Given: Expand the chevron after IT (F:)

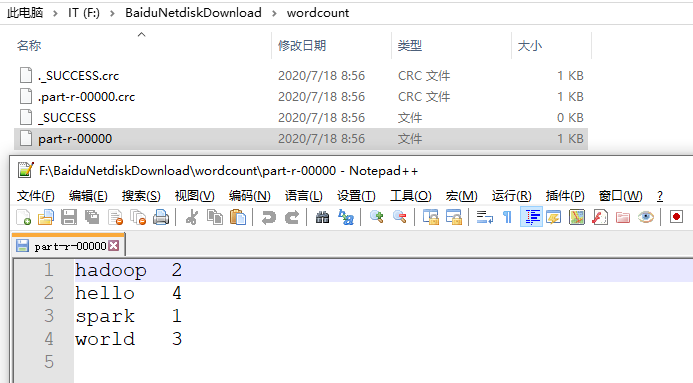Looking at the screenshot, I should (112, 13).
